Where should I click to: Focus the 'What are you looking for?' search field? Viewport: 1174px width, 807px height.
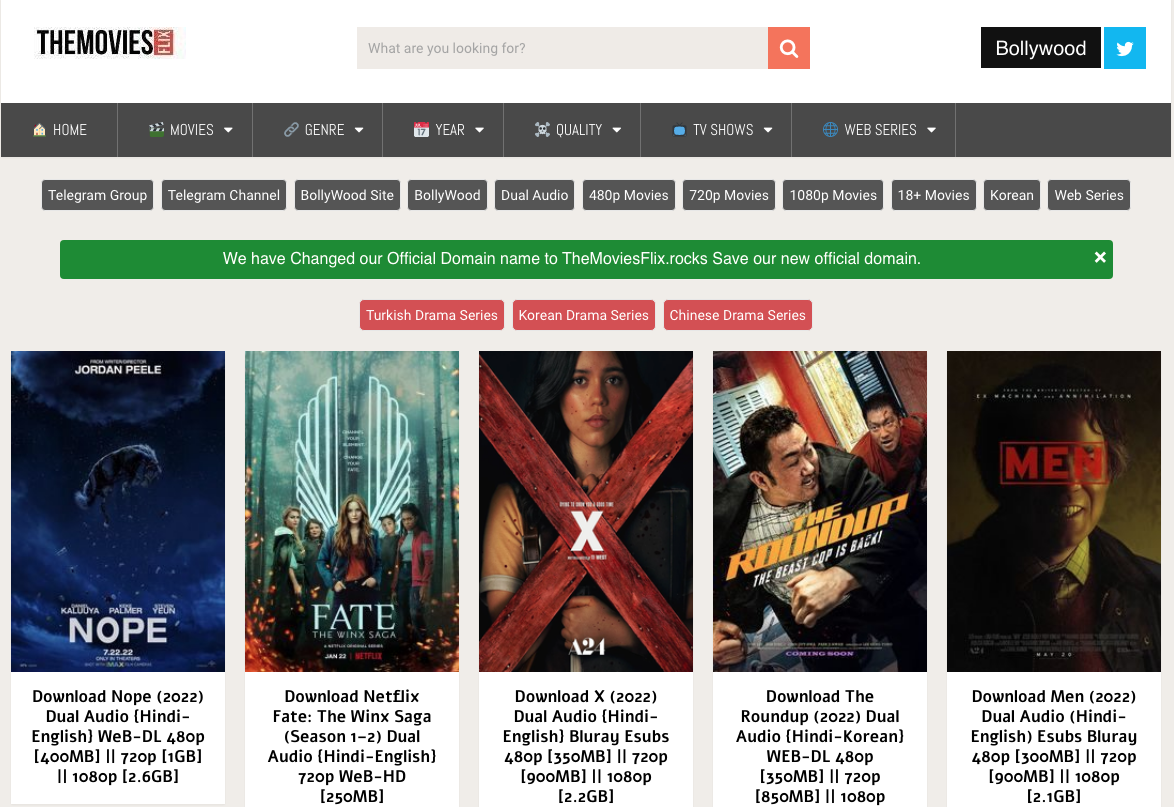pyautogui.click(x=562, y=48)
